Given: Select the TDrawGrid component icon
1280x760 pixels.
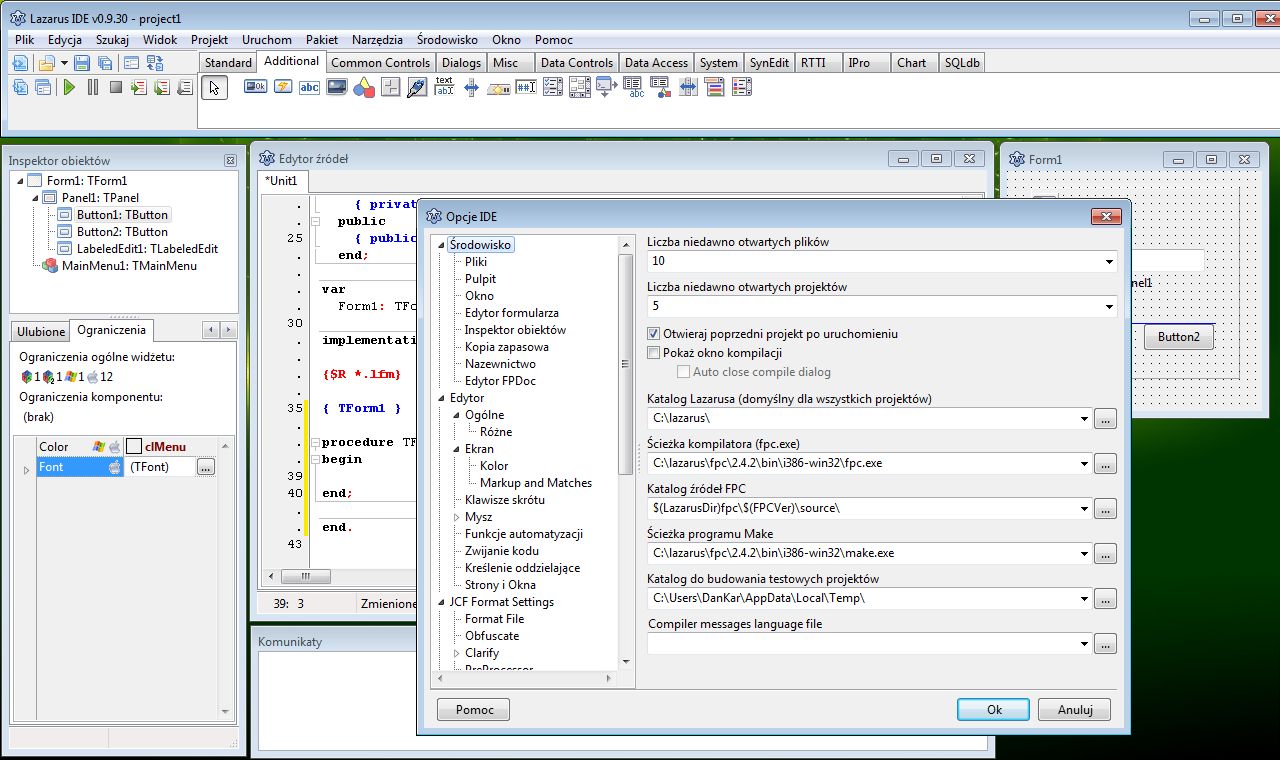Looking at the screenshot, I should (x=661, y=87).
